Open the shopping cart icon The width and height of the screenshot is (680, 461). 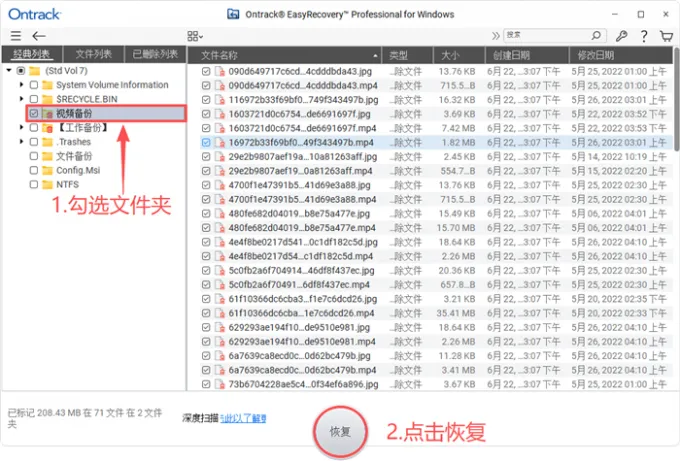[x=667, y=36]
